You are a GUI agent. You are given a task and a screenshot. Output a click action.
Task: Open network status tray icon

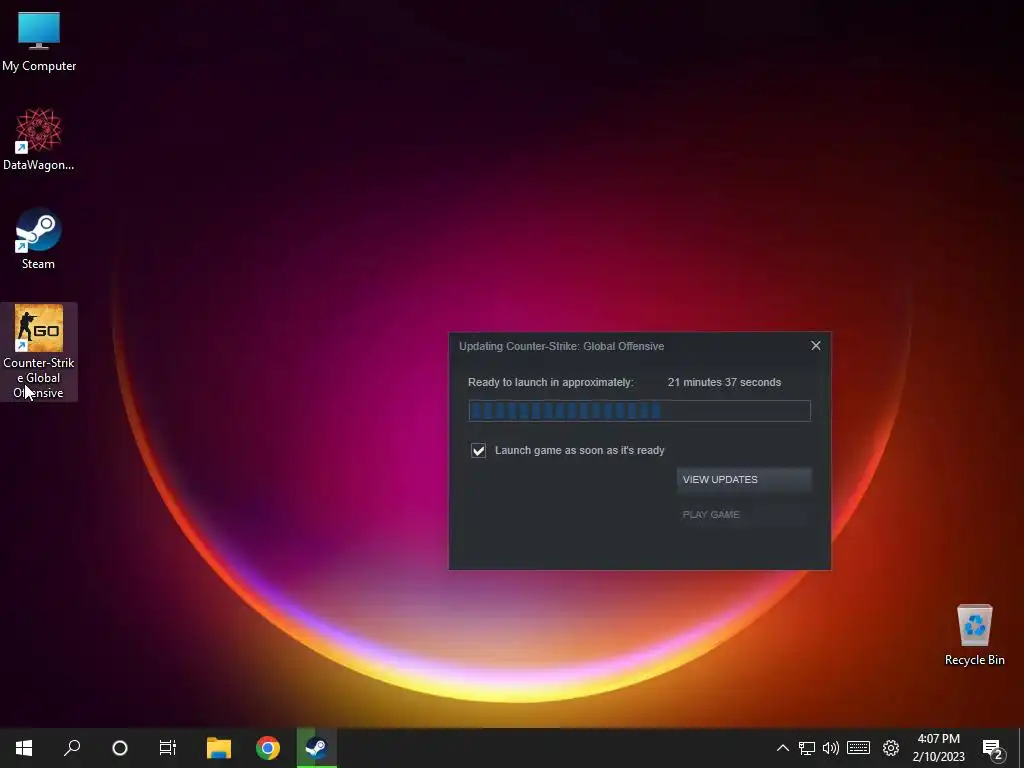pyautogui.click(x=807, y=748)
